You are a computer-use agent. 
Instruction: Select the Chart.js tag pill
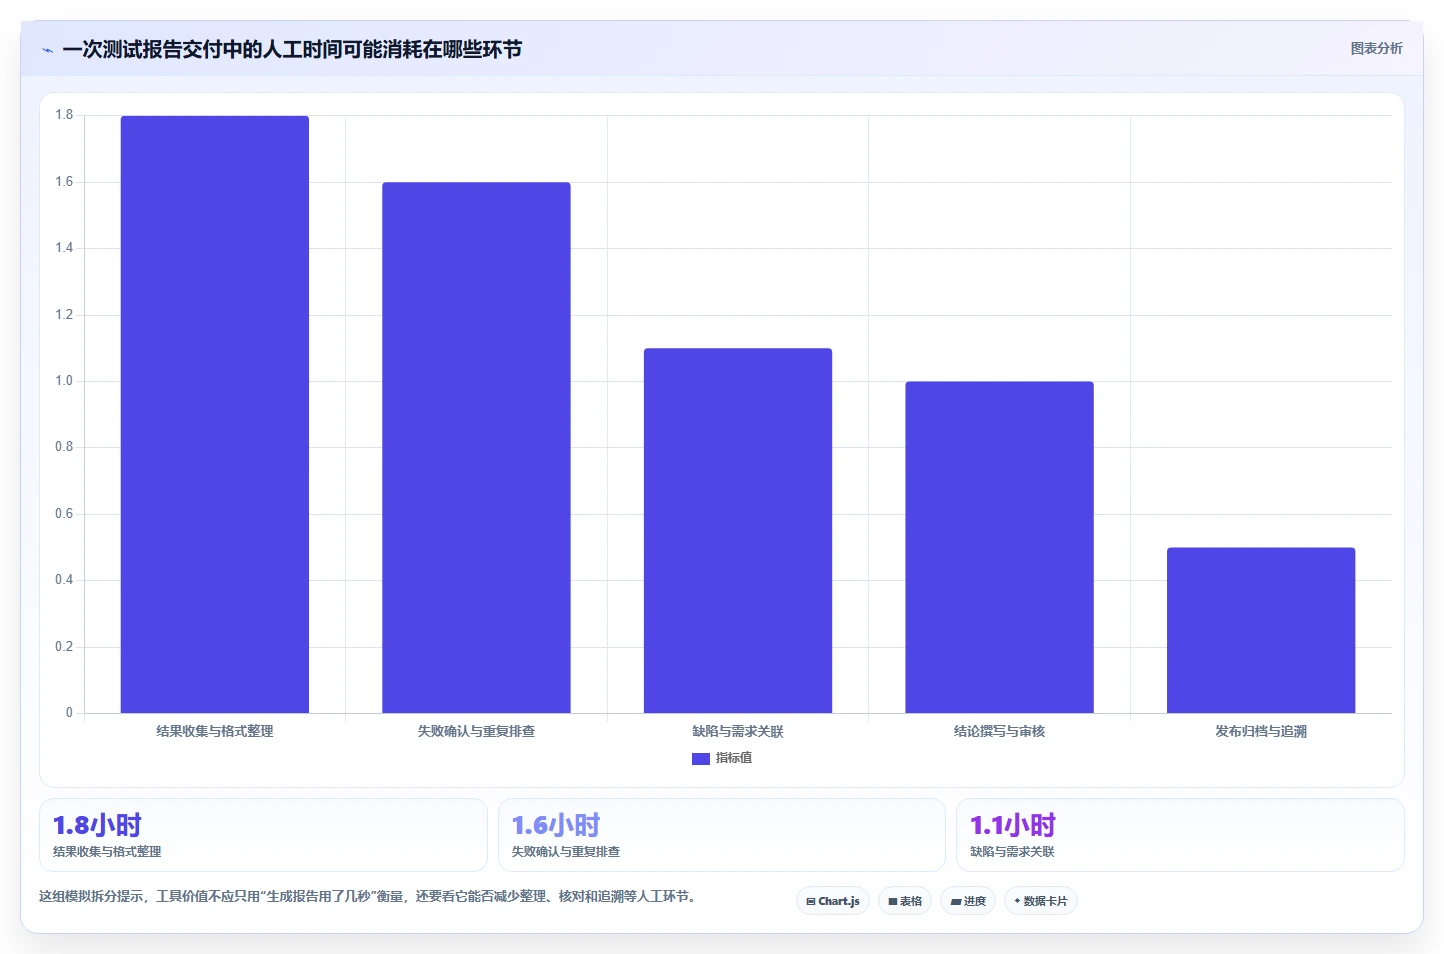pyautogui.click(x=833, y=901)
